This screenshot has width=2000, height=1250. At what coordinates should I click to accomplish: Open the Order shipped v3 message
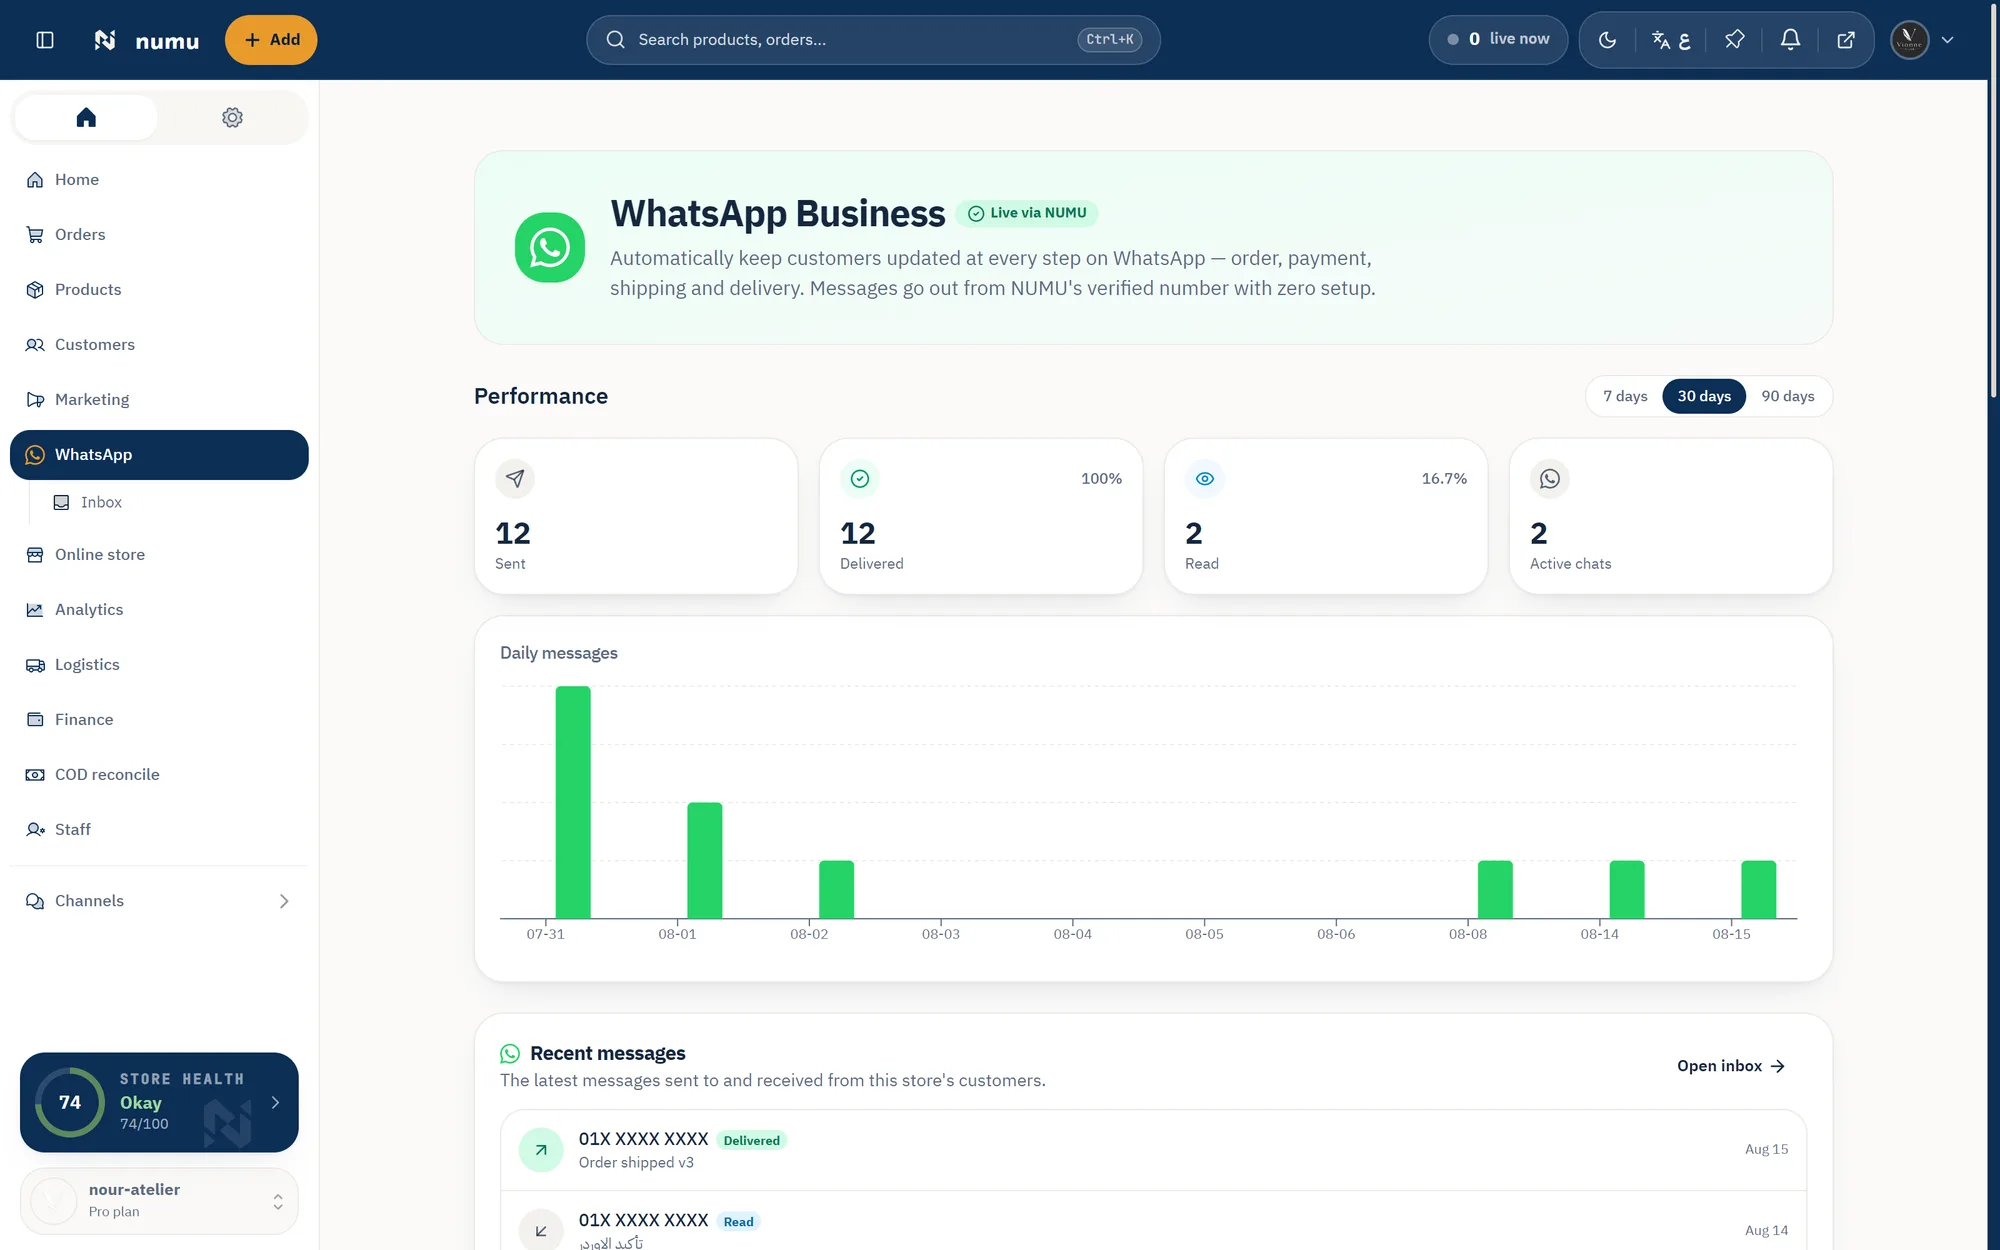1153,1150
